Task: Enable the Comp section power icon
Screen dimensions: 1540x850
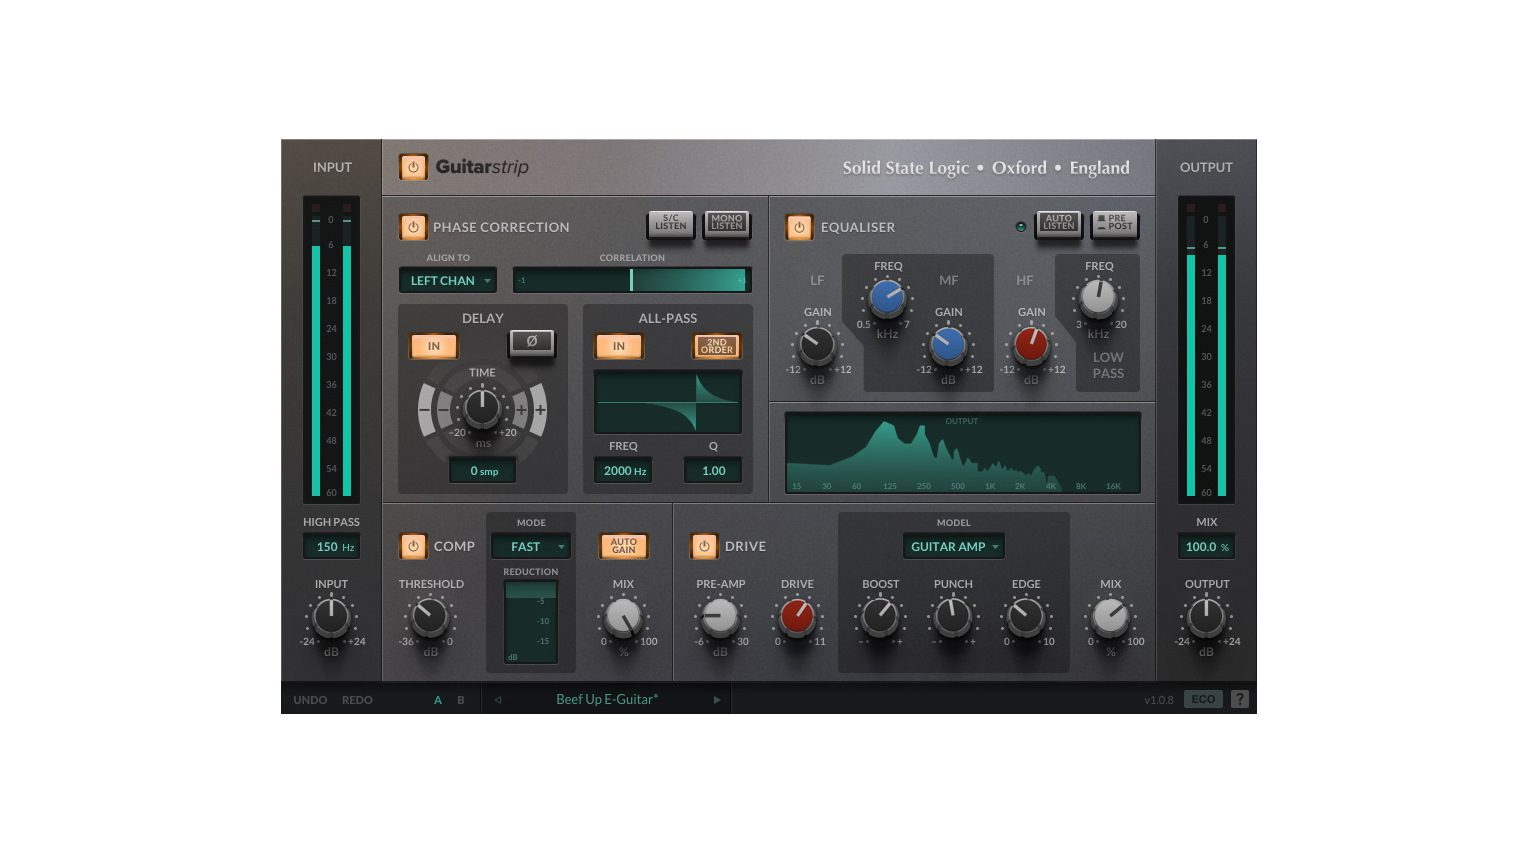Action: click(x=413, y=546)
